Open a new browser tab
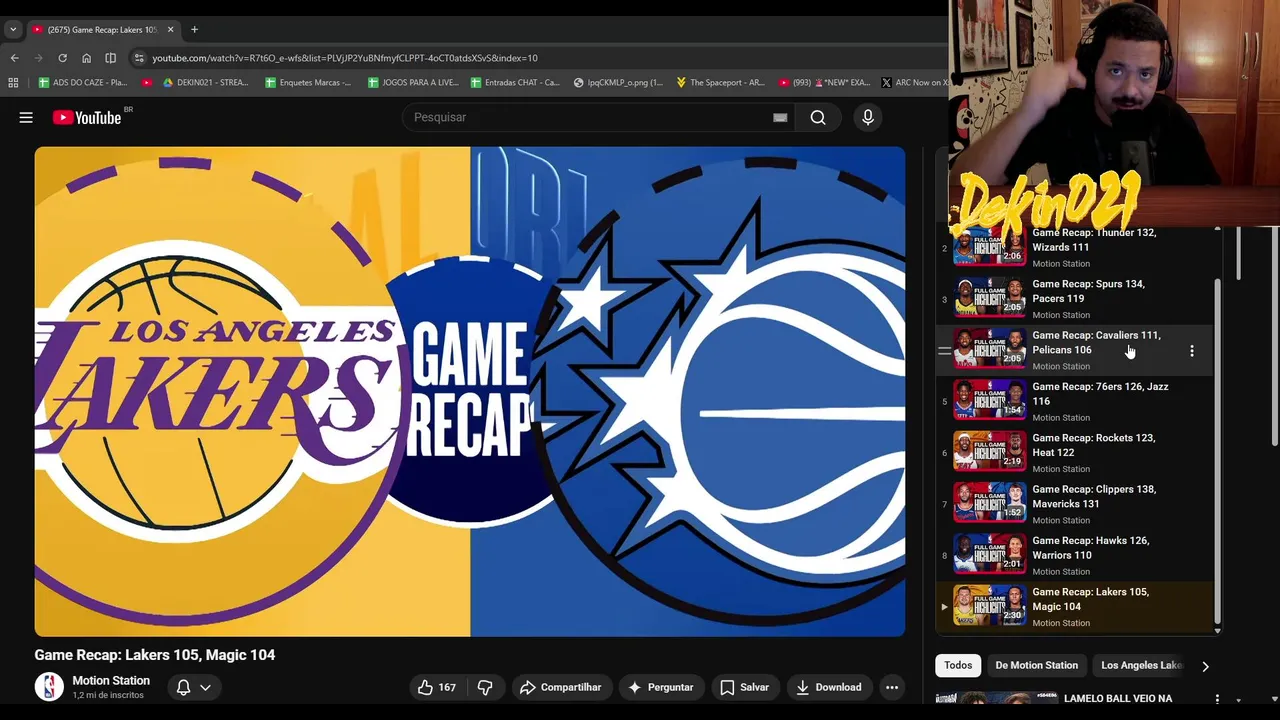Viewport: 1280px width, 720px height. tap(194, 29)
